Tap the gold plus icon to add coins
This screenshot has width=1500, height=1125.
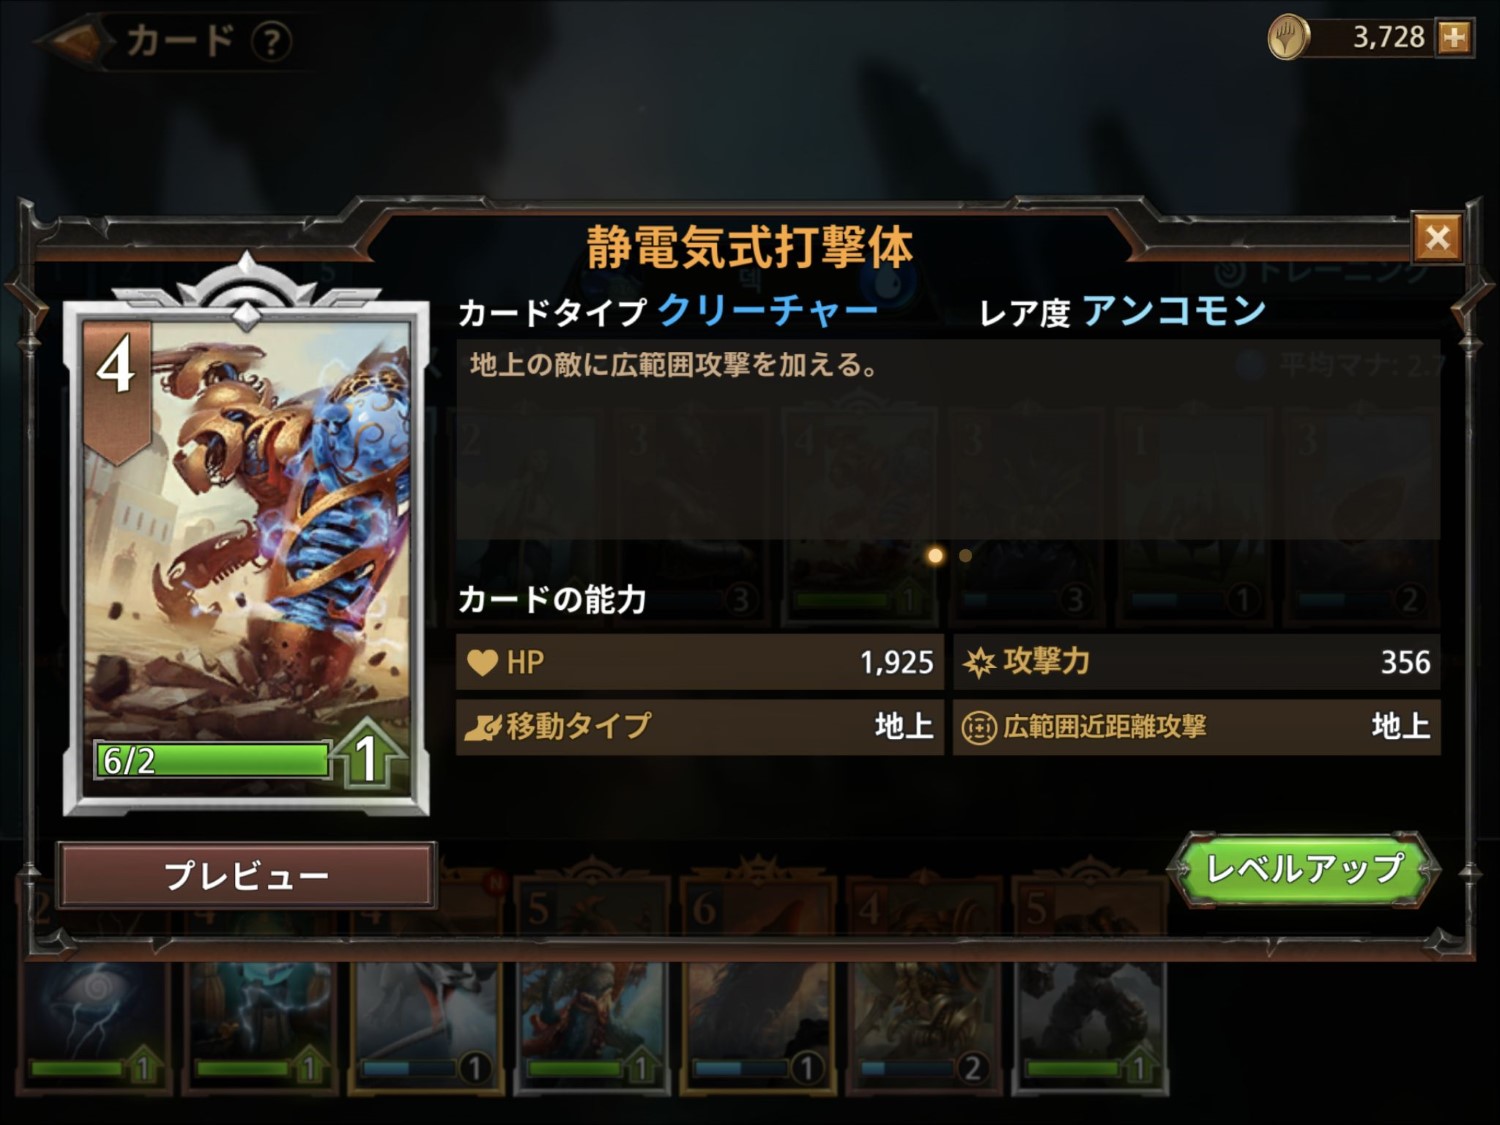click(1453, 38)
